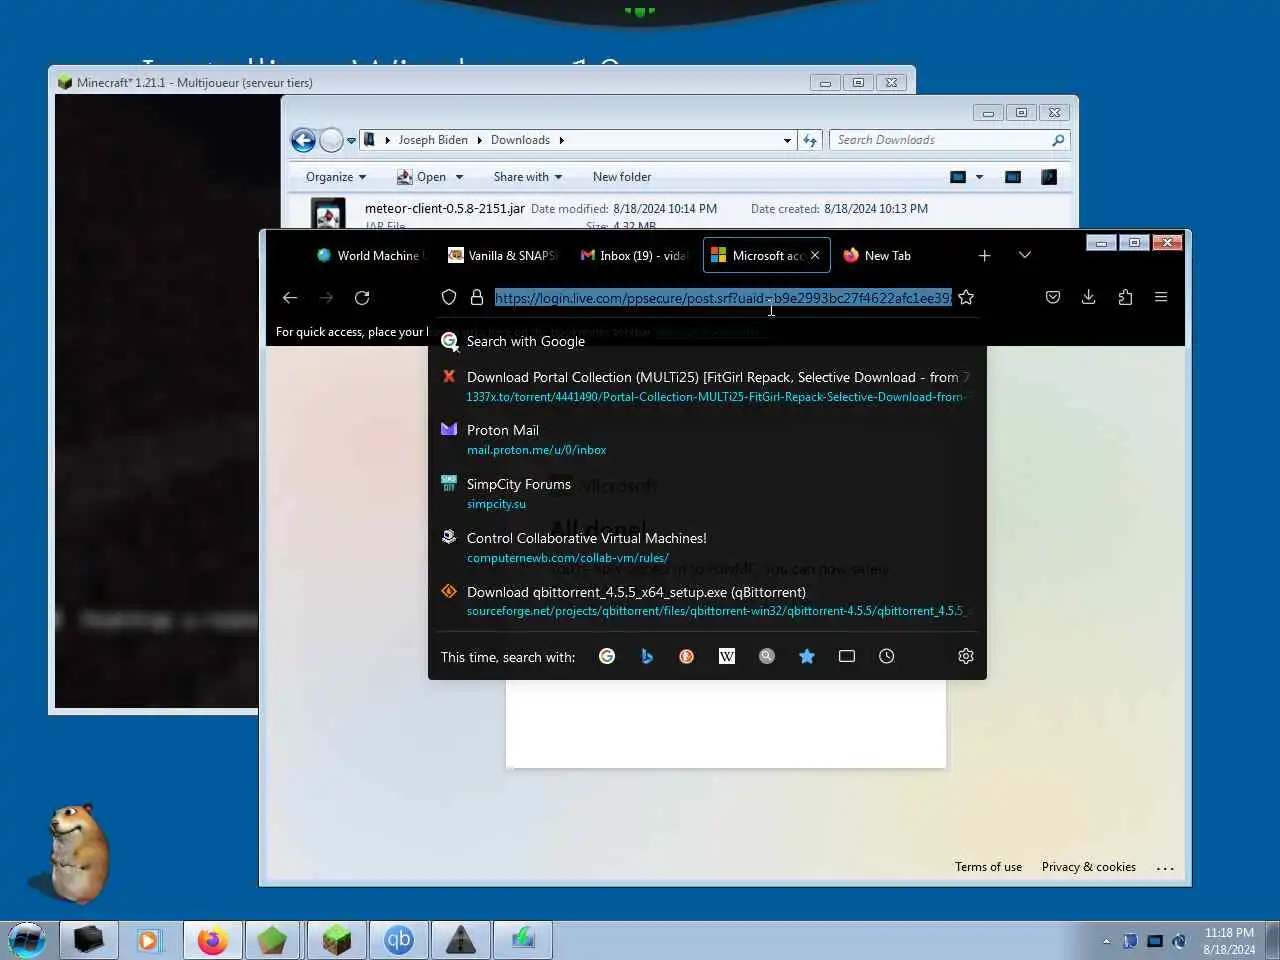The height and width of the screenshot is (960, 1280).
Task: Open Firefox hamburger application menu
Action: pos(1161,297)
